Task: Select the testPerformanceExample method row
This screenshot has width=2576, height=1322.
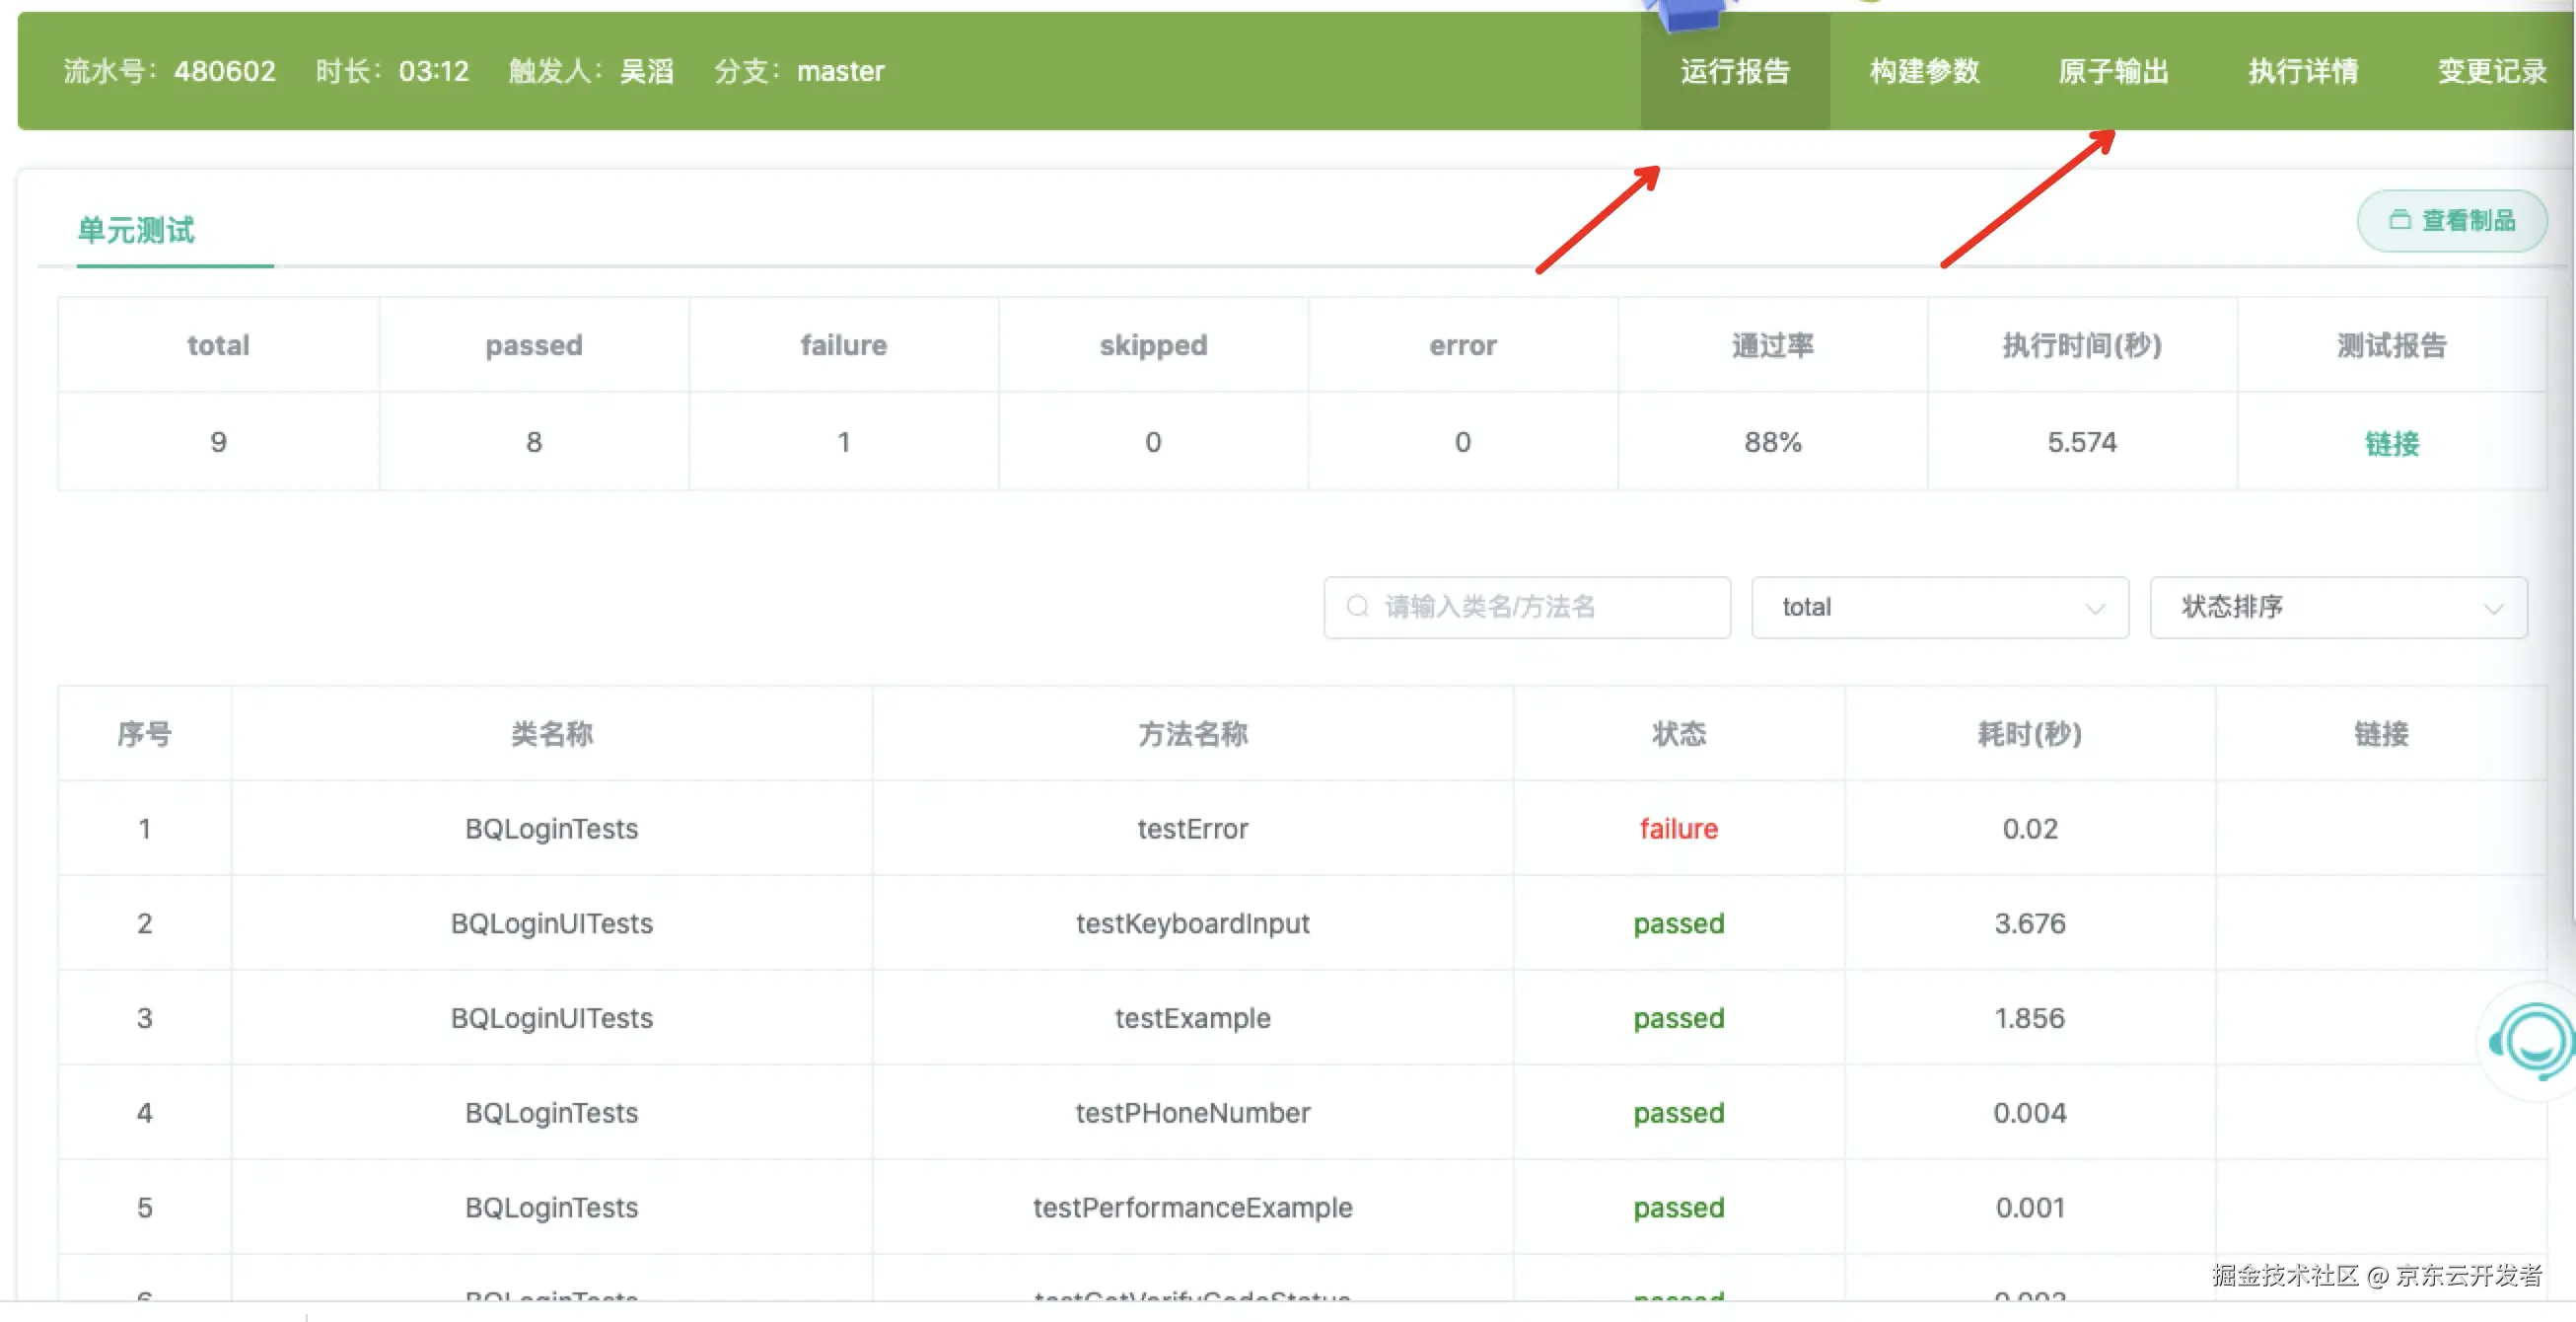Action: tap(1192, 1206)
